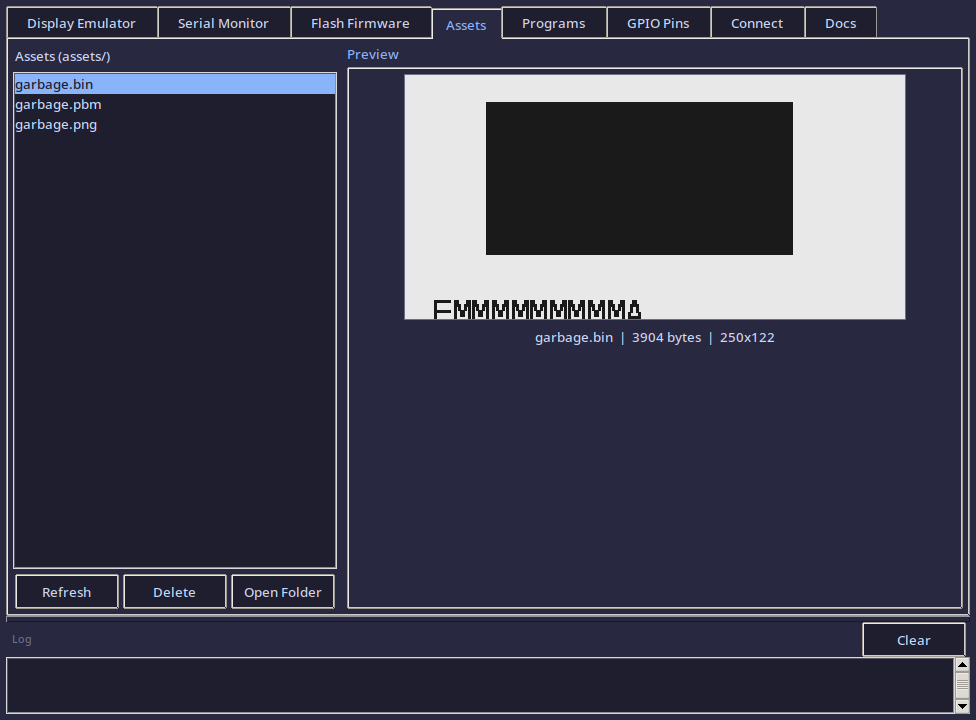Delete the selected asset
976x720 pixels.
pyautogui.click(x=174, y=591)
